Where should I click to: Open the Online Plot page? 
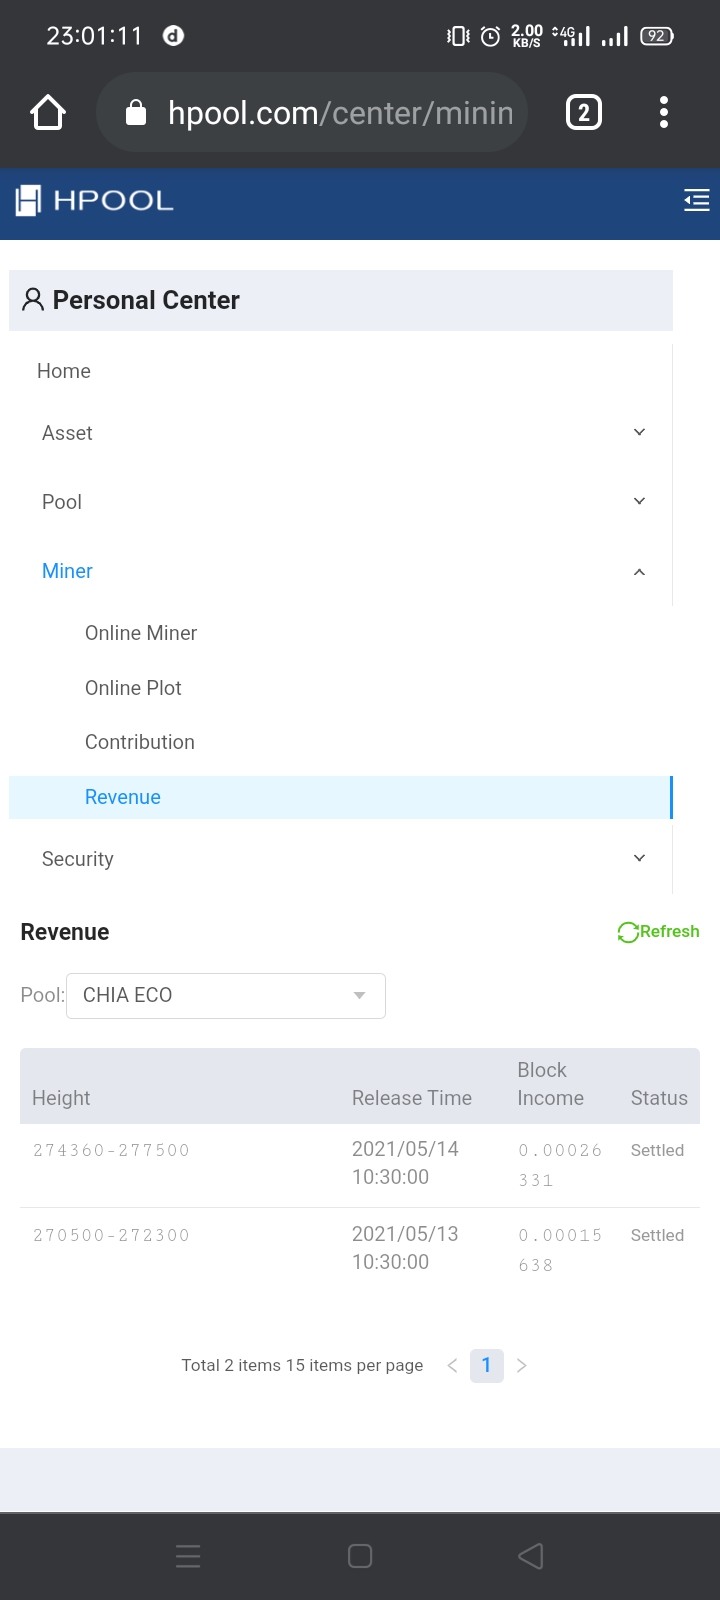coord(133,688)
